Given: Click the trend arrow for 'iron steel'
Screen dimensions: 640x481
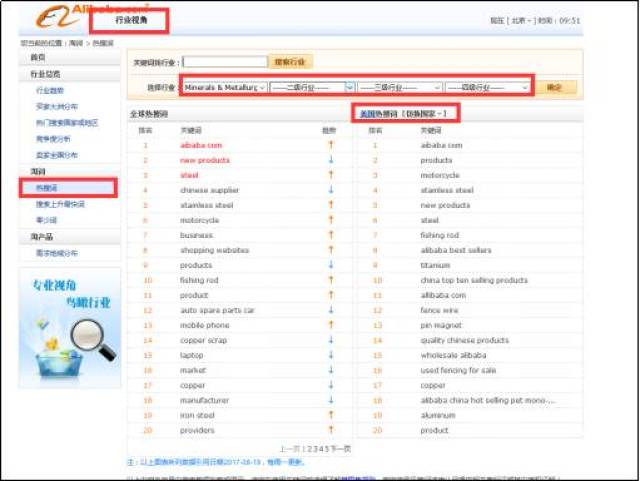Looking at the screenshot, I should (331, 415).
